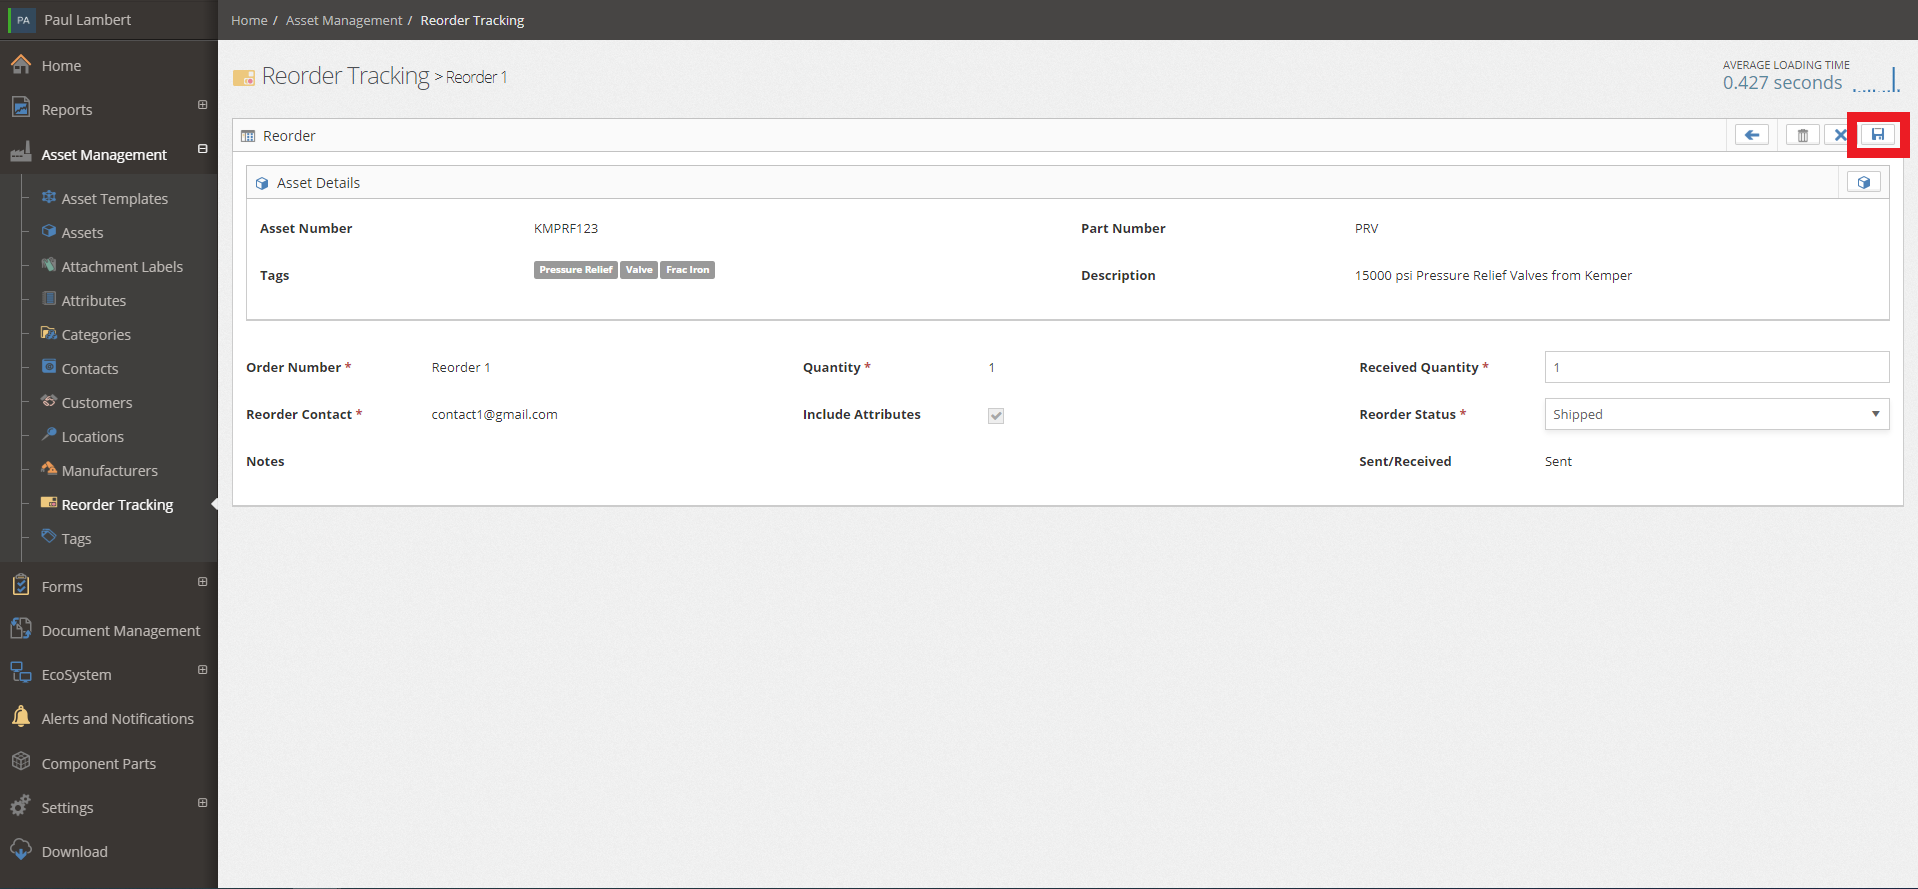1918x889 pixels.
Task: Click the Frac Iron tag
Action: click(688, 270)
